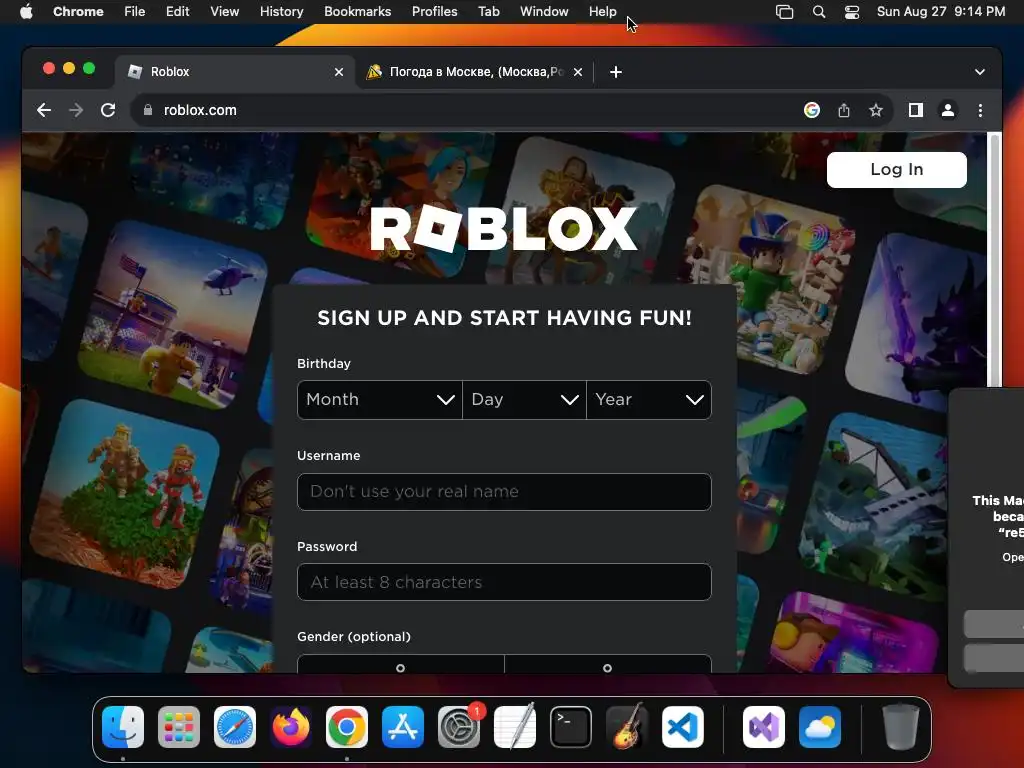The height and width of the screenshot is (768, 1024).
Task: Open the Google icon in the address bar
Action: 812,110
